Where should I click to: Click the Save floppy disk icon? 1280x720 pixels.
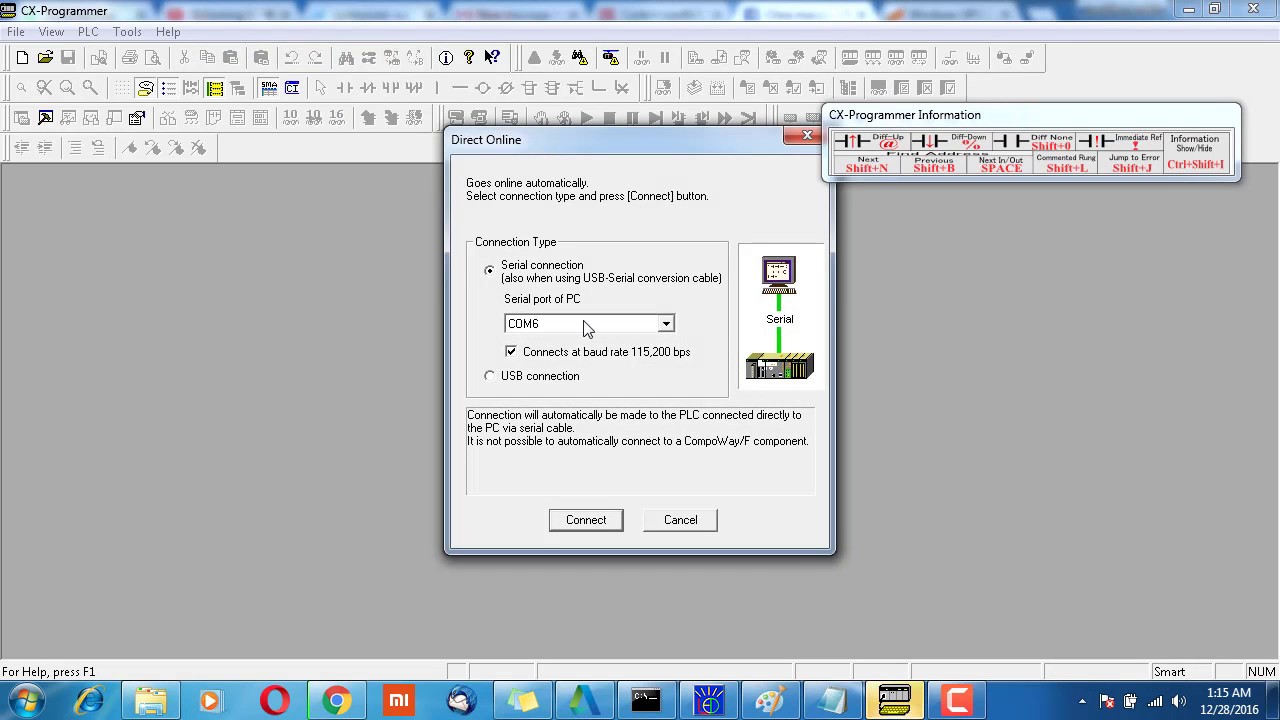pos(68,58)
